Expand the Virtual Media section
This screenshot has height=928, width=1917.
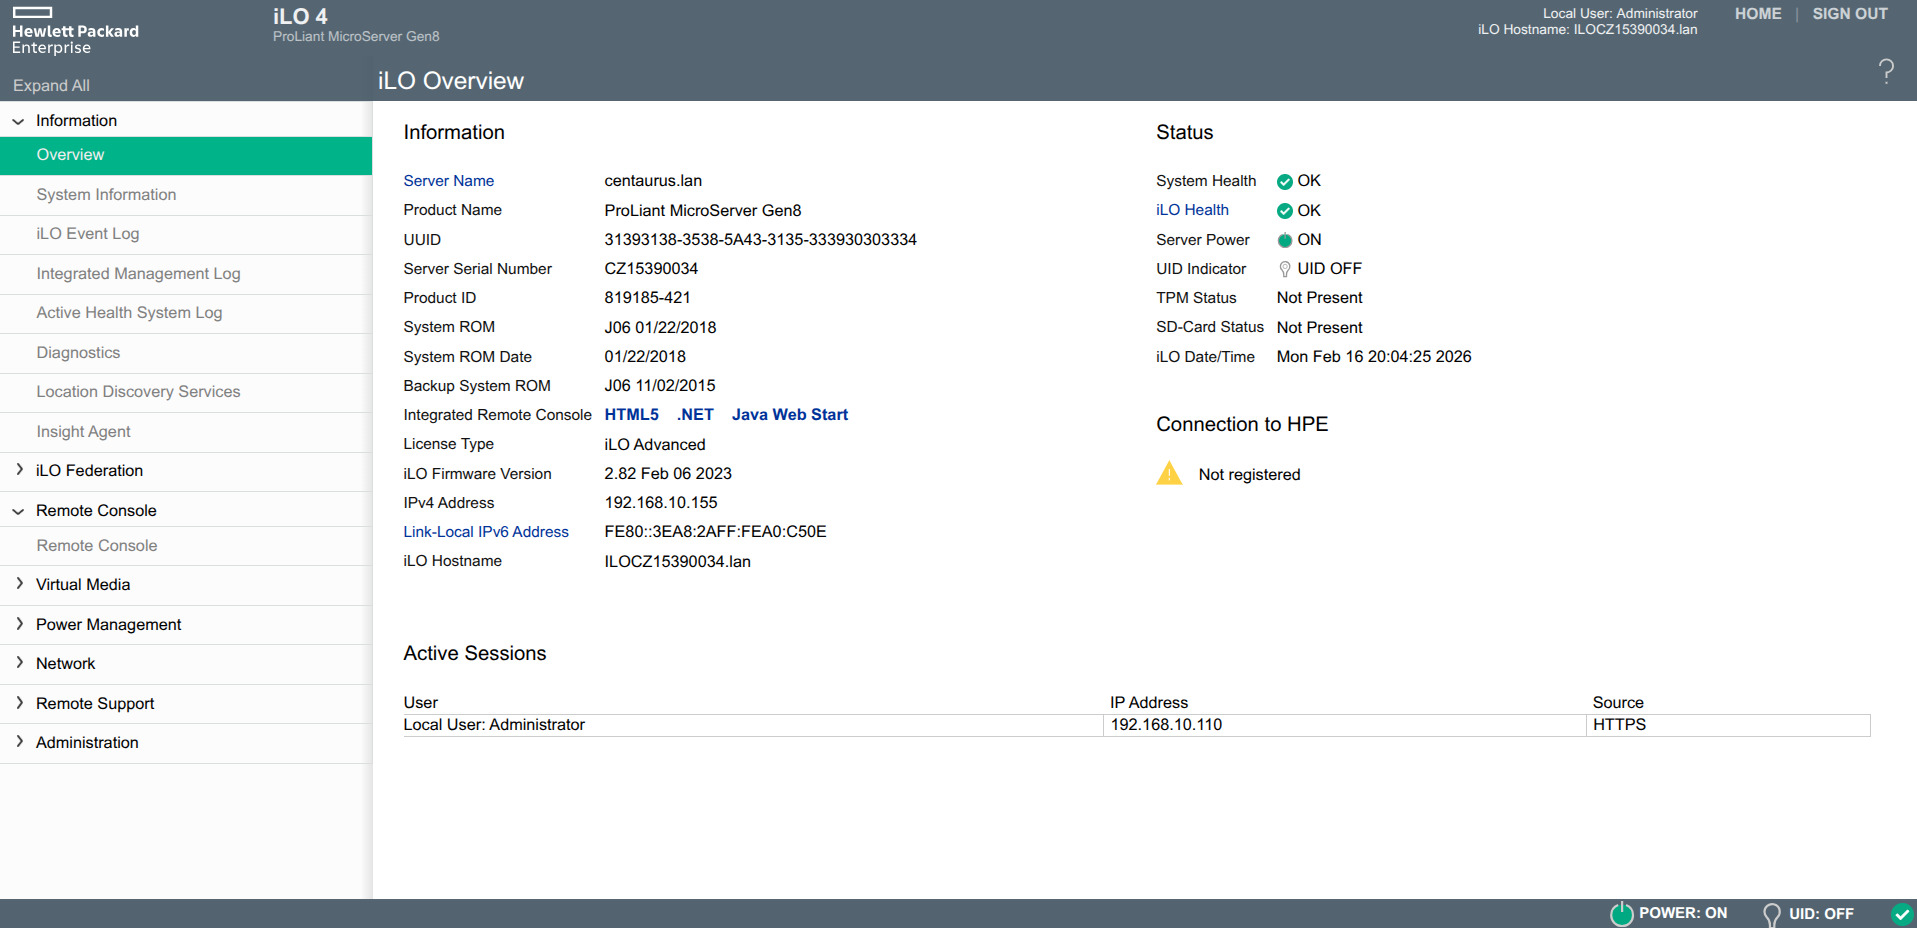tap(18, 584)
